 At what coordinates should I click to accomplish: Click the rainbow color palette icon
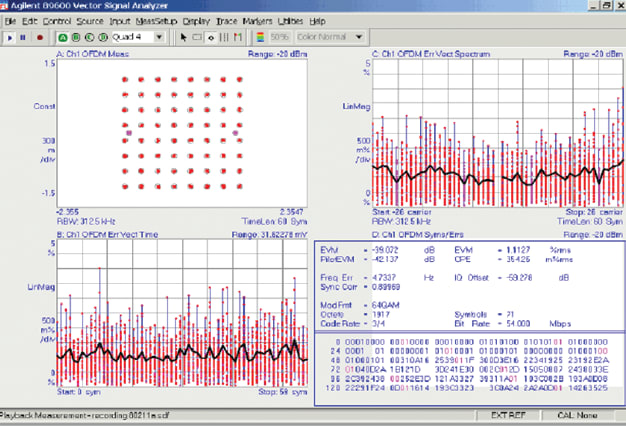pos(260,38)
